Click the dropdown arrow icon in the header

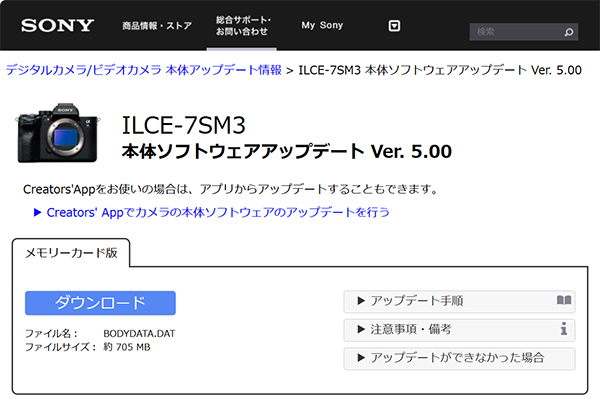point(394,26)
